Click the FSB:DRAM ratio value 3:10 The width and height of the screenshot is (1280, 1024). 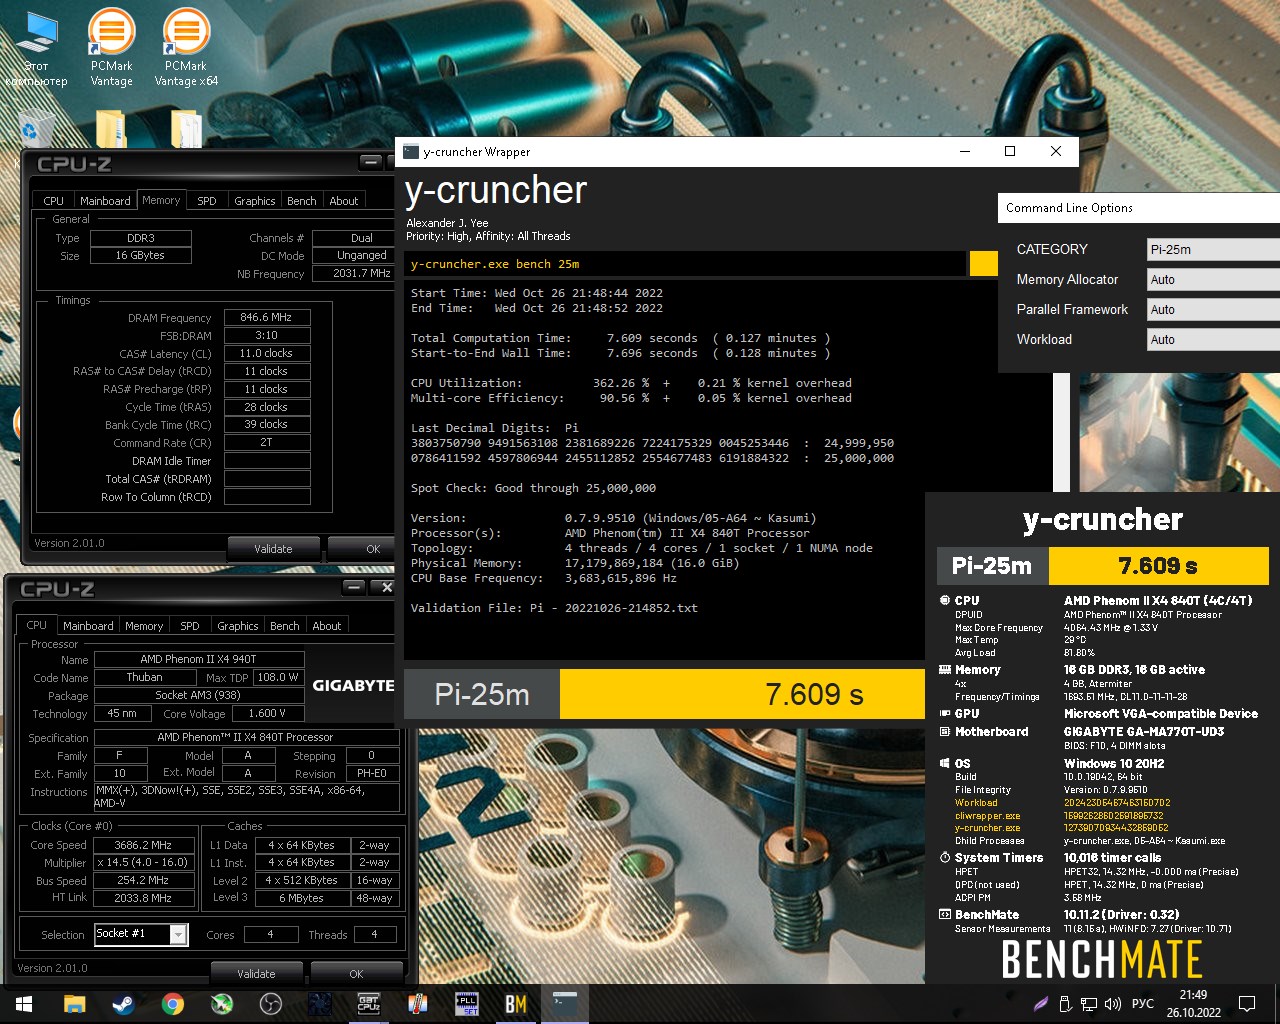click(267, 336)
